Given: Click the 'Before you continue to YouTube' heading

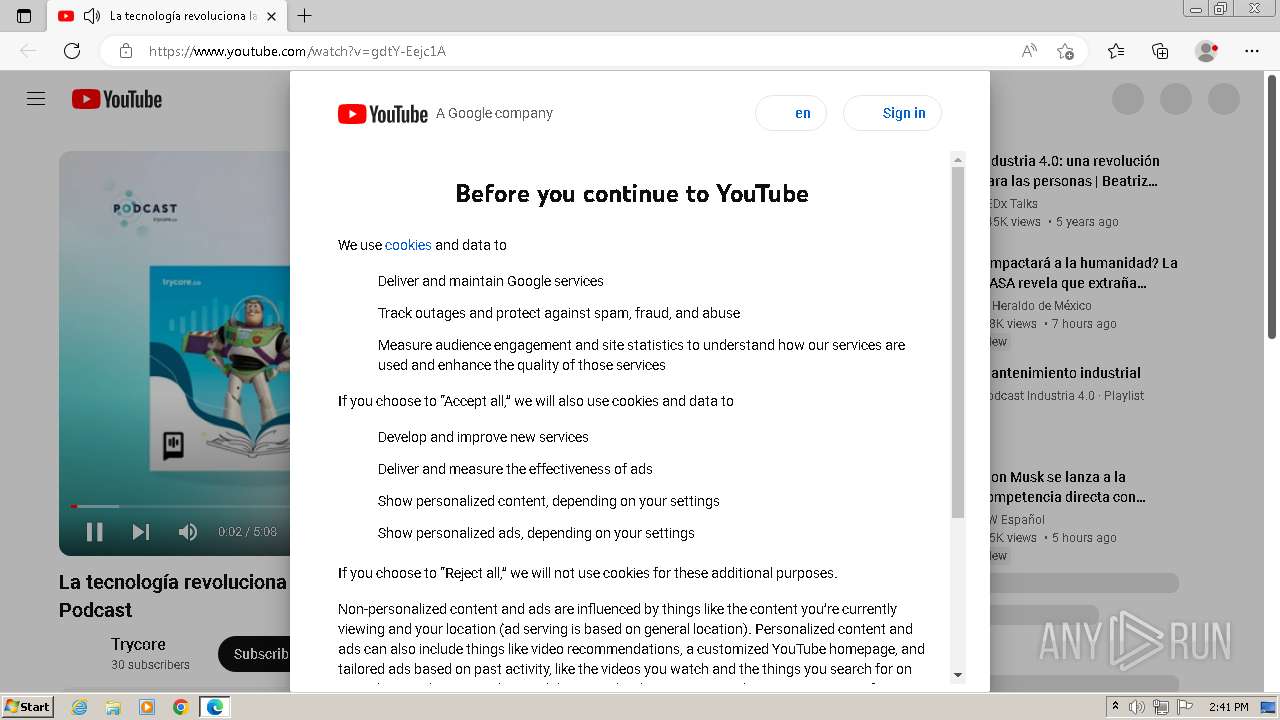Looking at the screenshot, I should pyautogui.click(x=632, y=194).
